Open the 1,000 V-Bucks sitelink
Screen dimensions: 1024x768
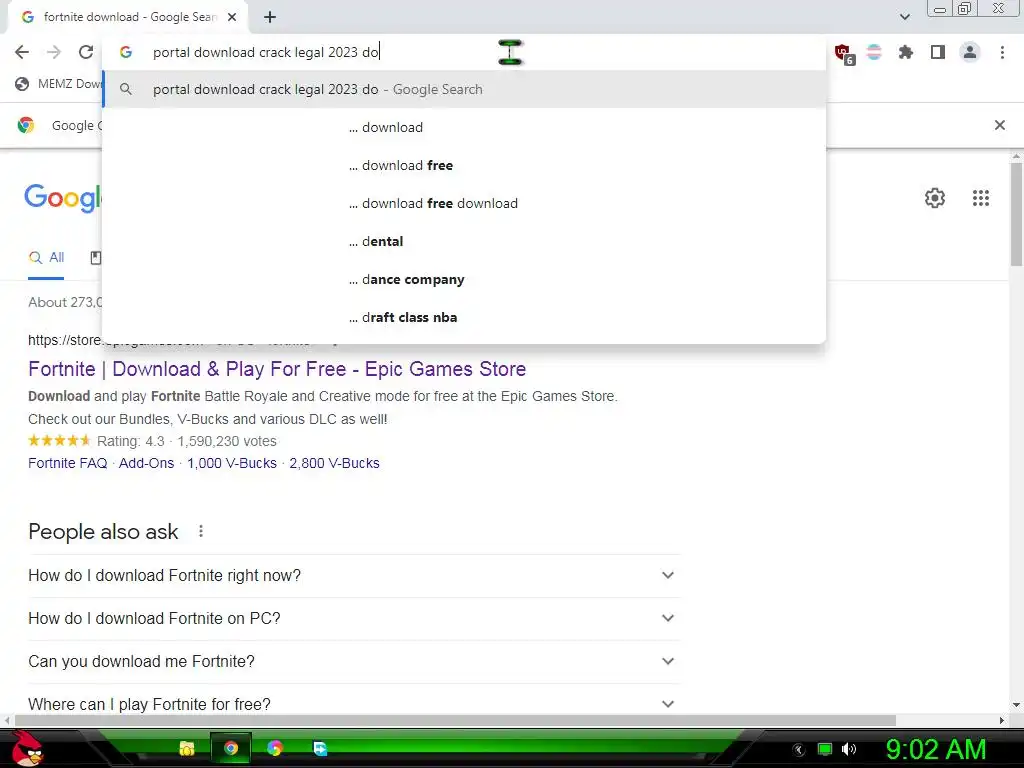tap(232, 463)
